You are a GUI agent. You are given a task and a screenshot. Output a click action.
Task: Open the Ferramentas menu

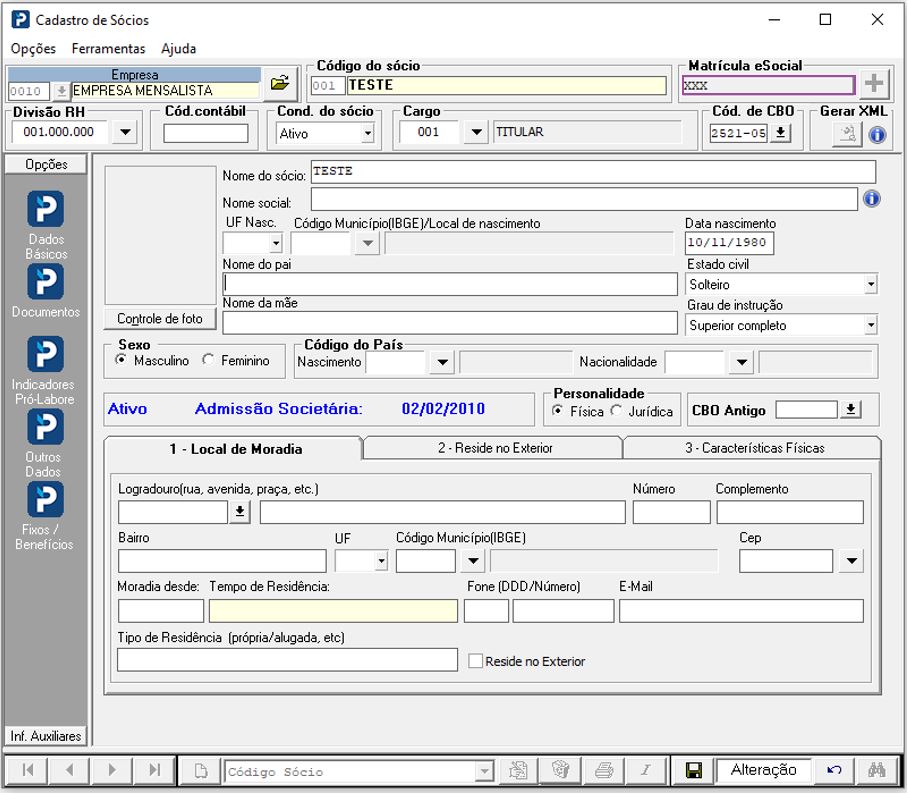[x=107, y=48]
